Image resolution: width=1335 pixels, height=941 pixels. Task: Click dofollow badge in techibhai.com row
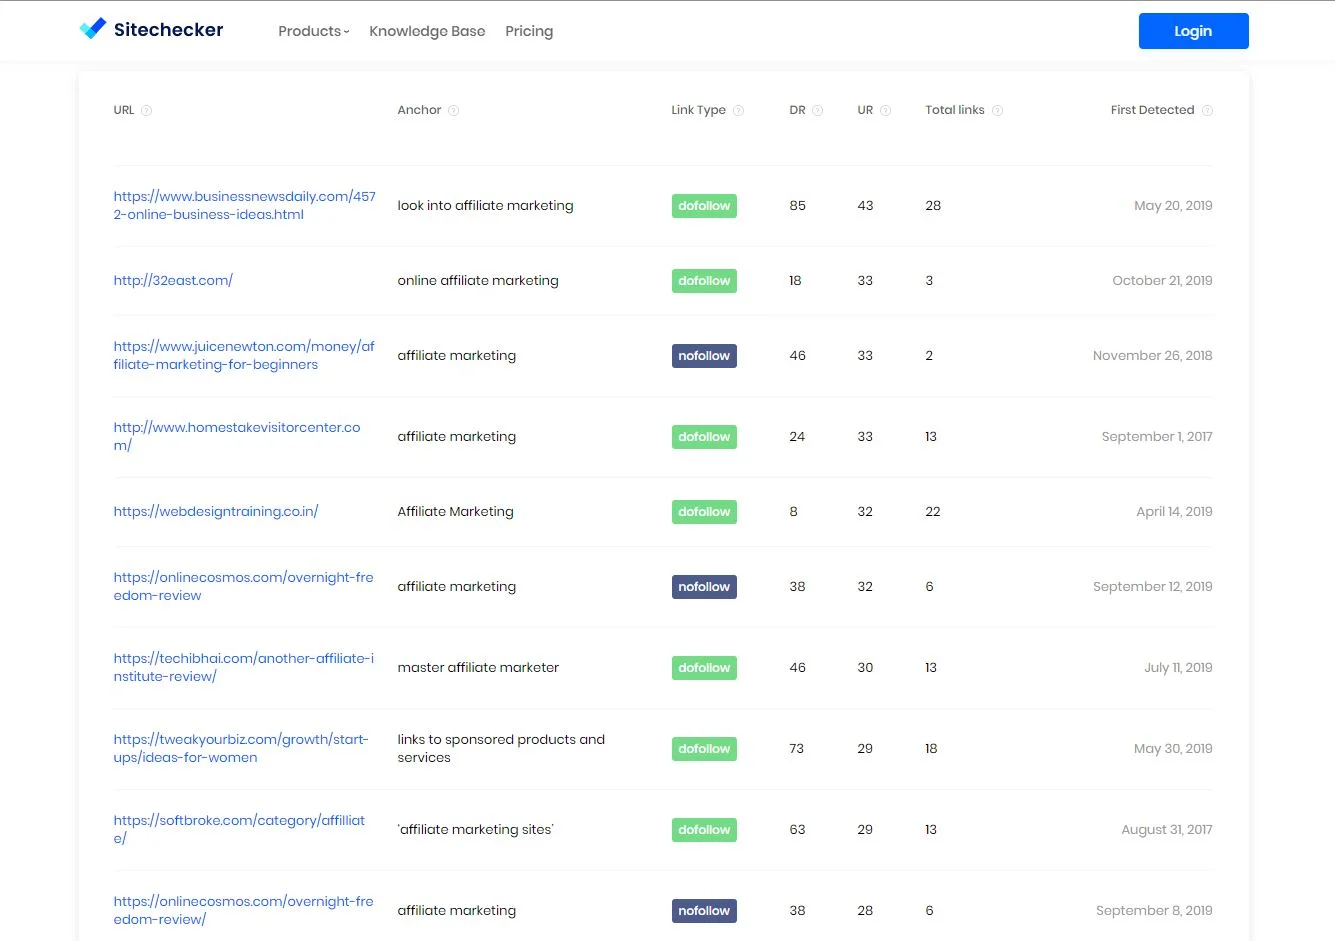(704, 668)
